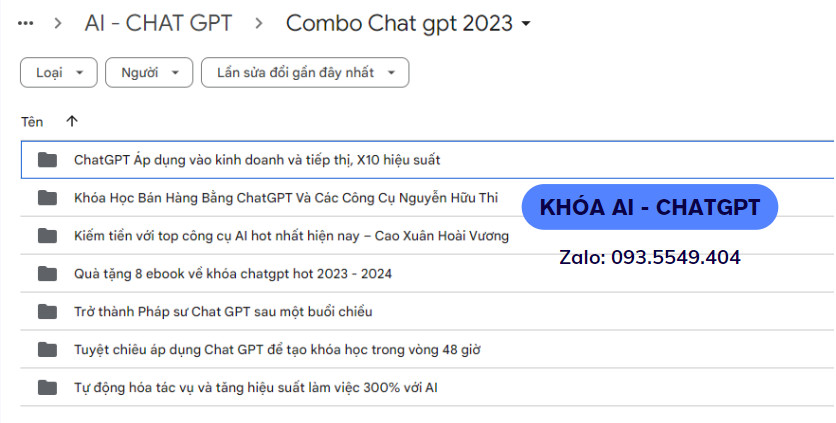The width and height of the screenshot is (836, 423).
Task: Navigate to AI - CHAT GPT breadcrumb
Action: tap(162, 22)
